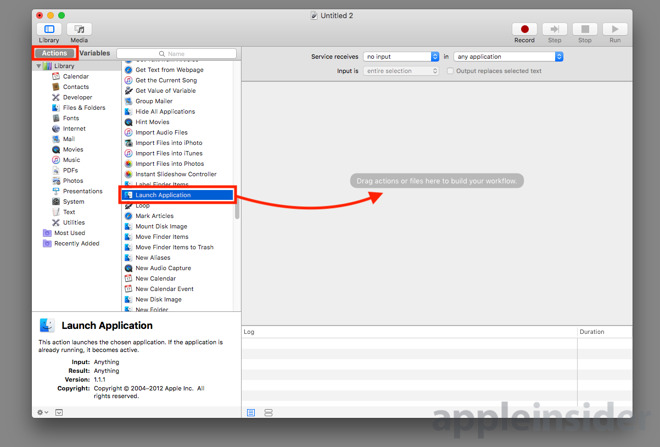
Task: Collapse the Library disclosure triangle
Action: (39, 66)
